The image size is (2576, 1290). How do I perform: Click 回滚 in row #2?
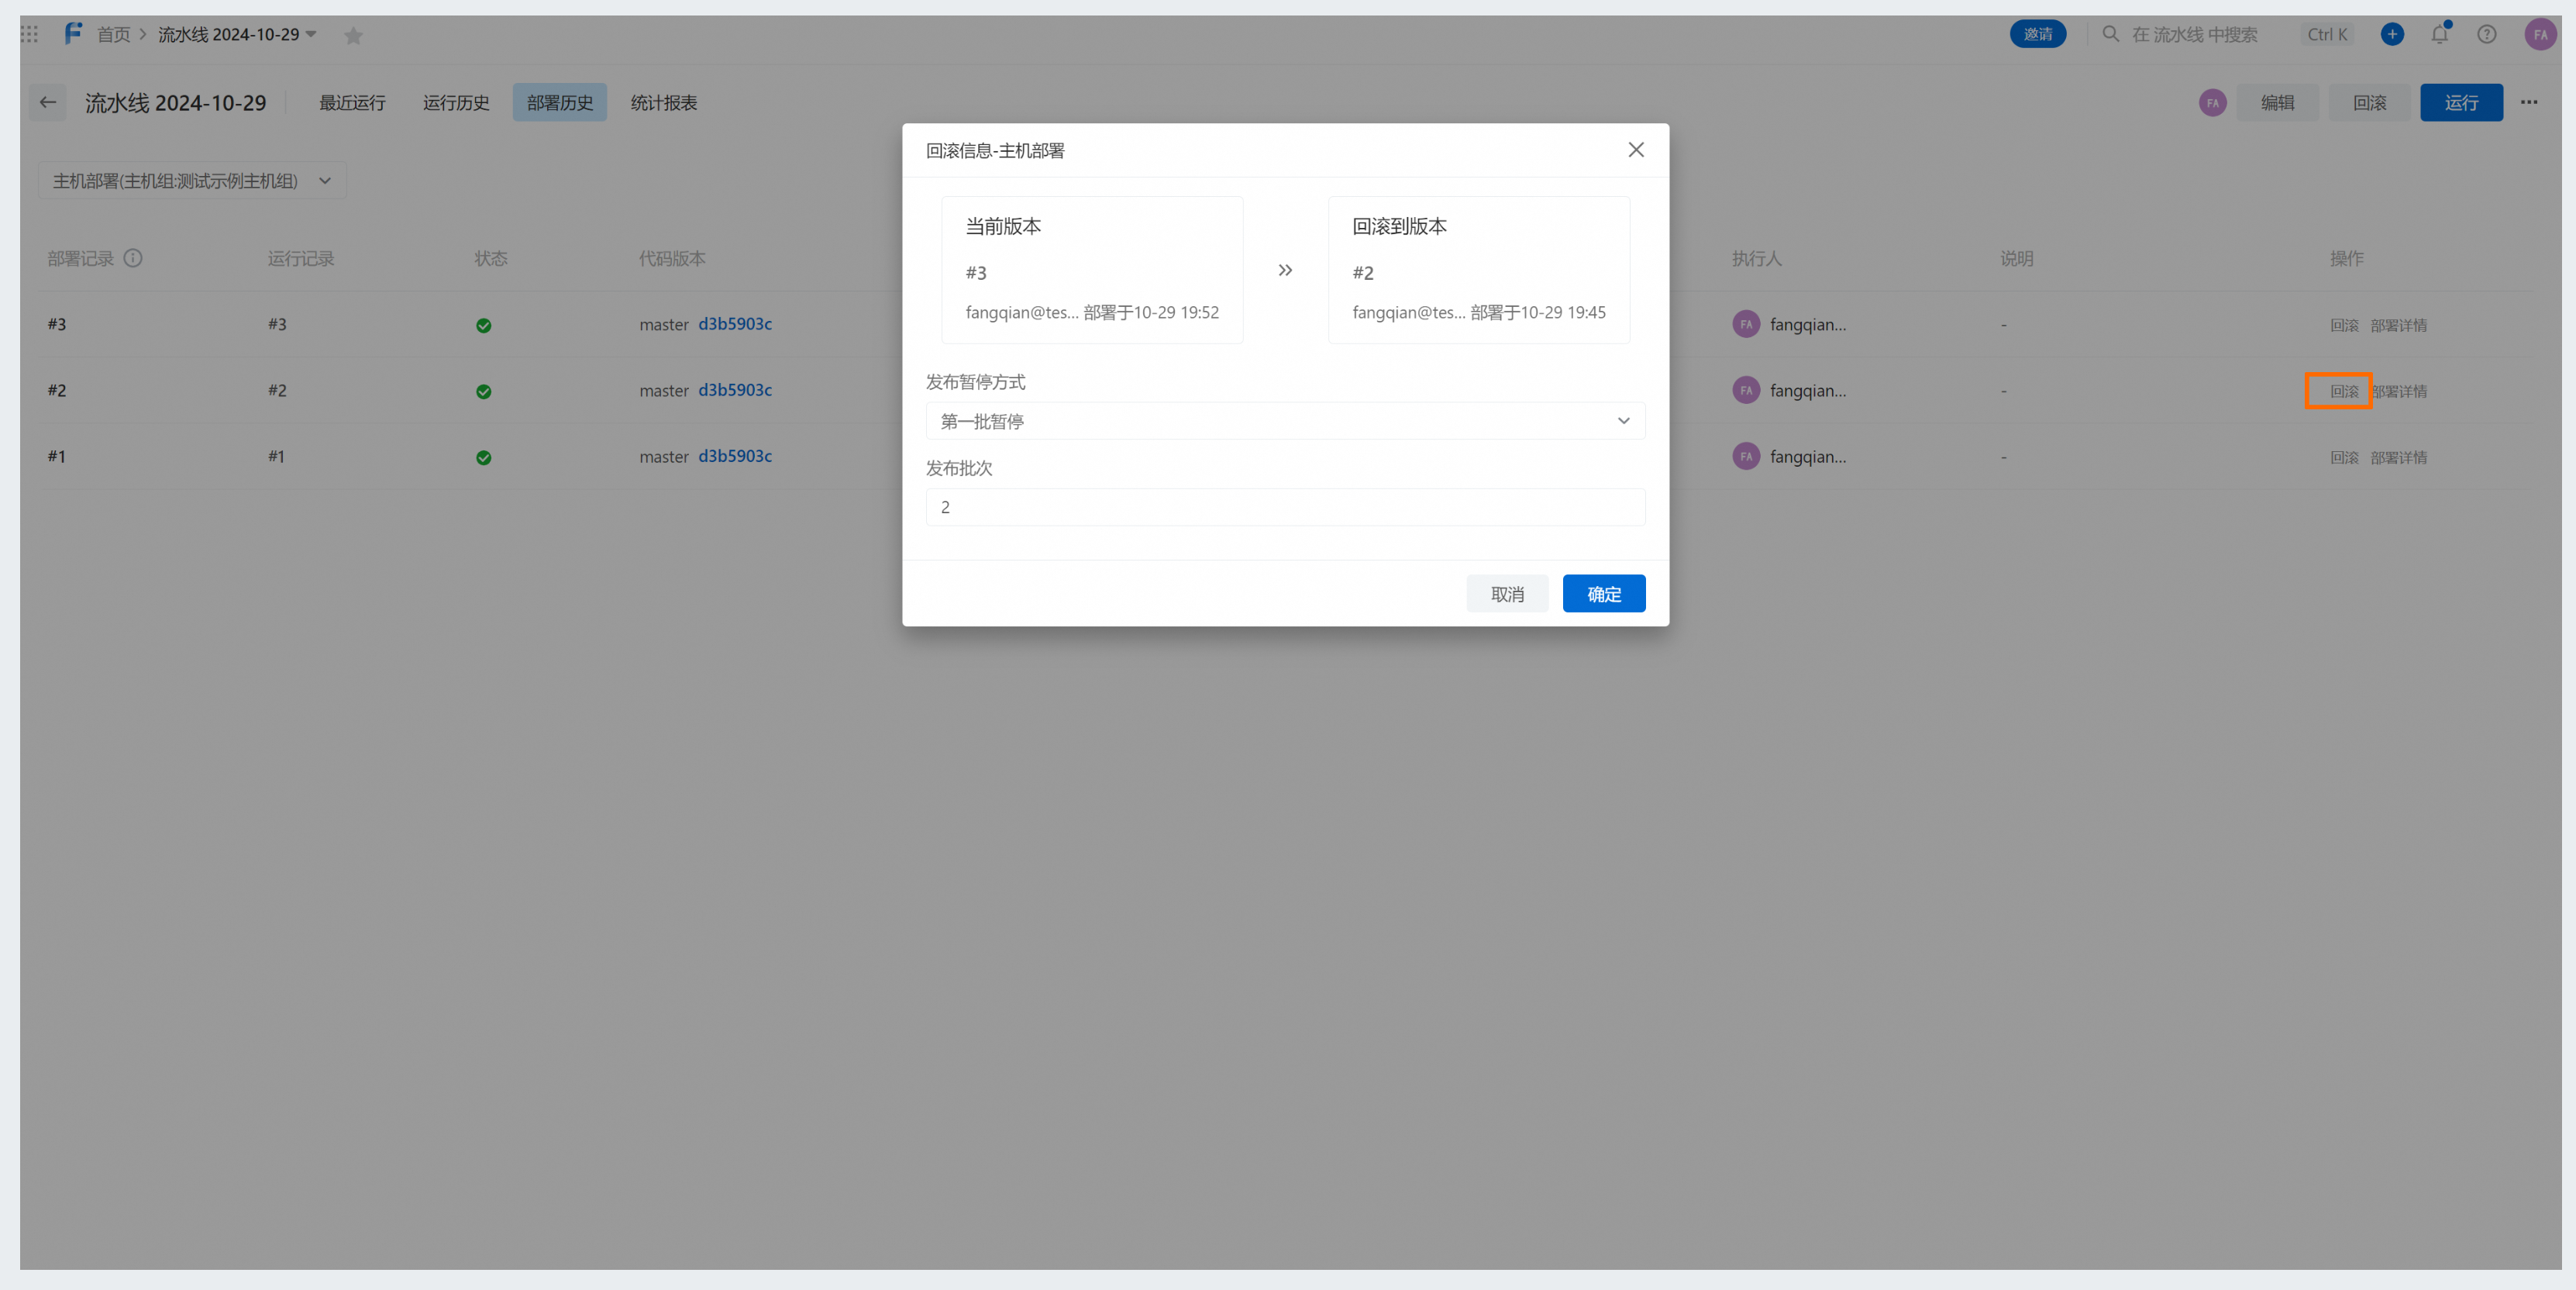point(2344,391)
